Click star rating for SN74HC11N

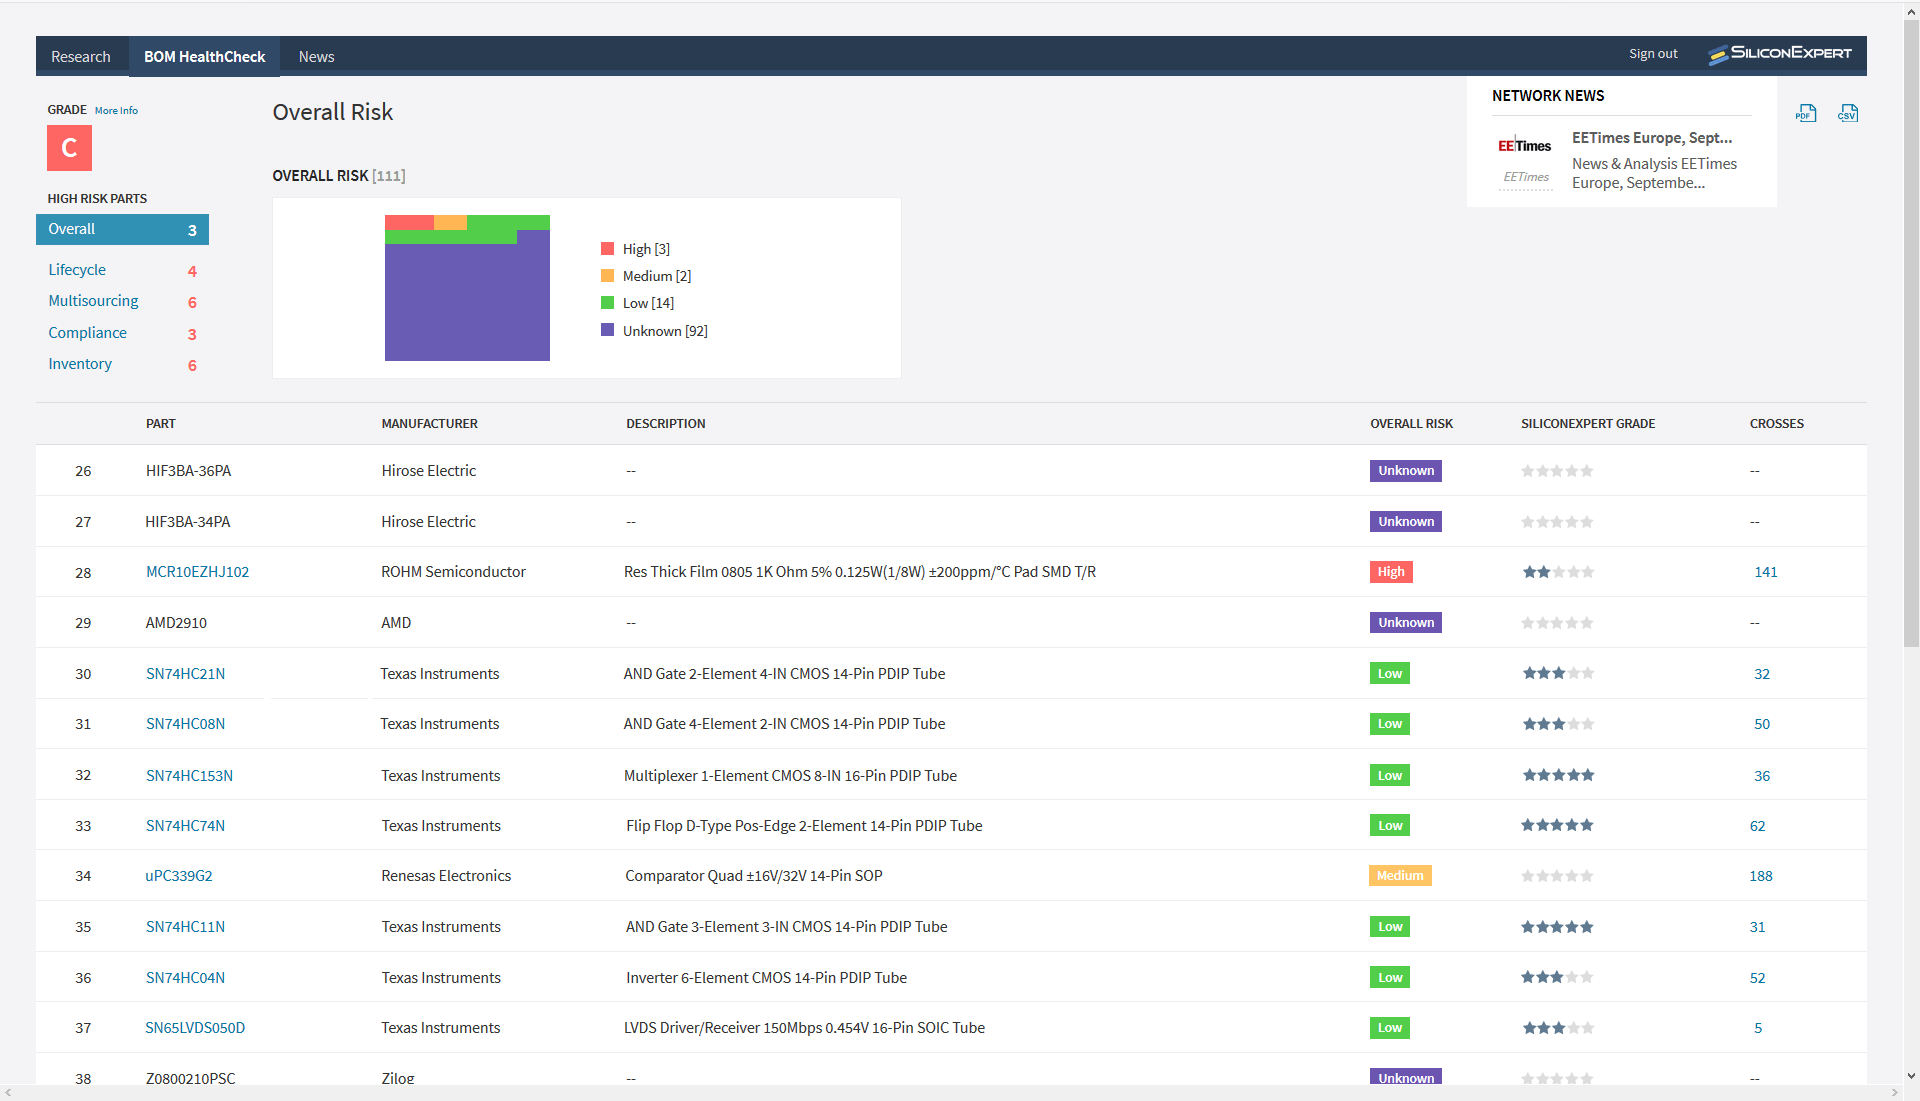tap(1557, 927)
